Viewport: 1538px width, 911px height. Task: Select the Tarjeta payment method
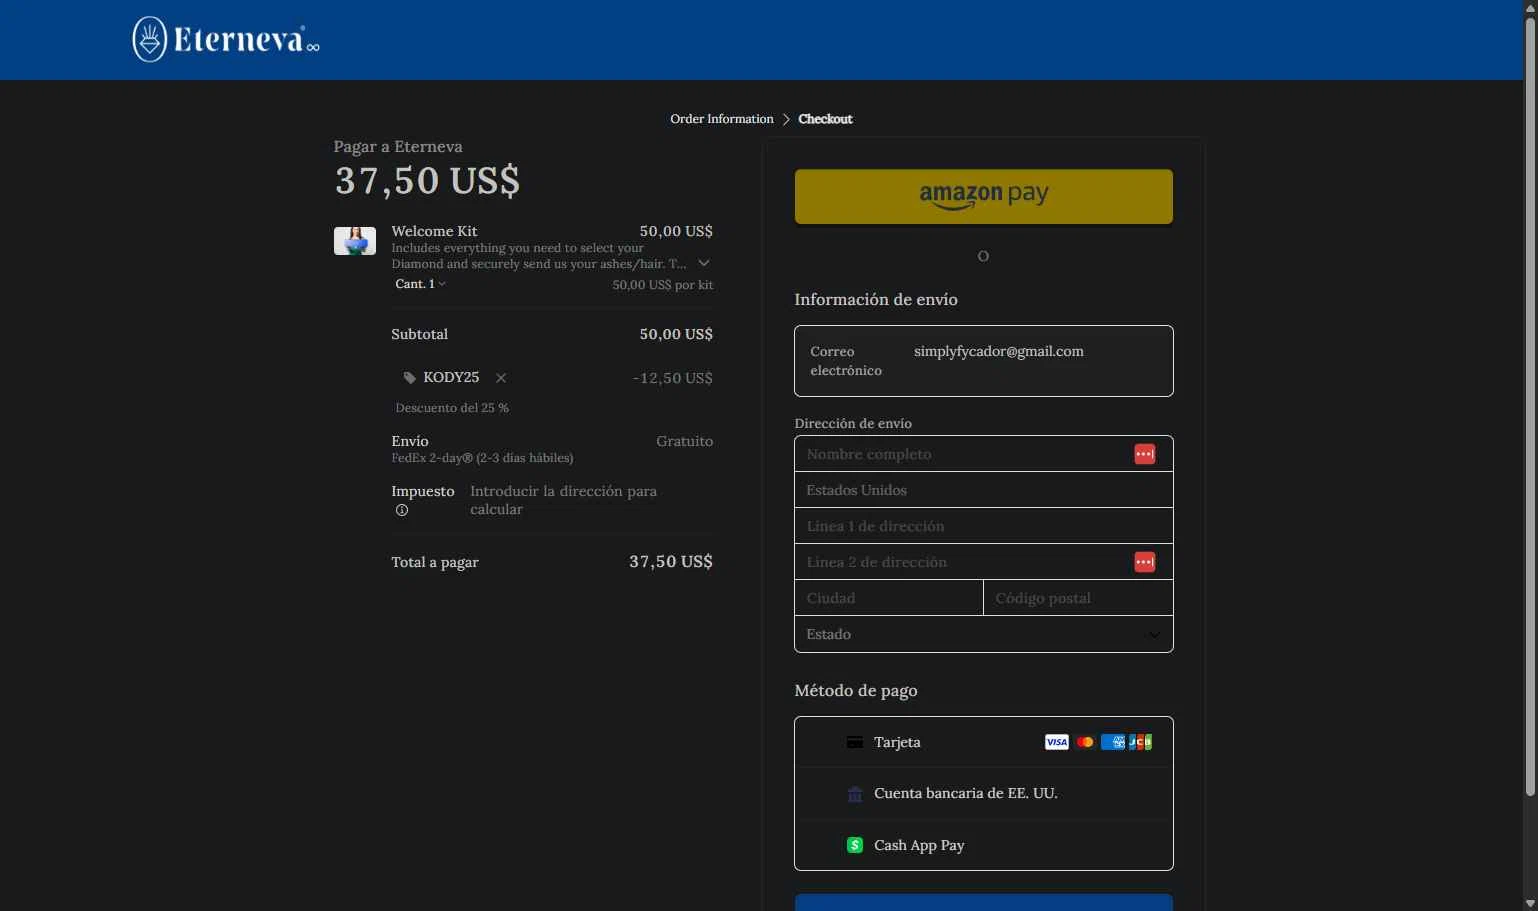pyautogui.click(x=984, y=742)
